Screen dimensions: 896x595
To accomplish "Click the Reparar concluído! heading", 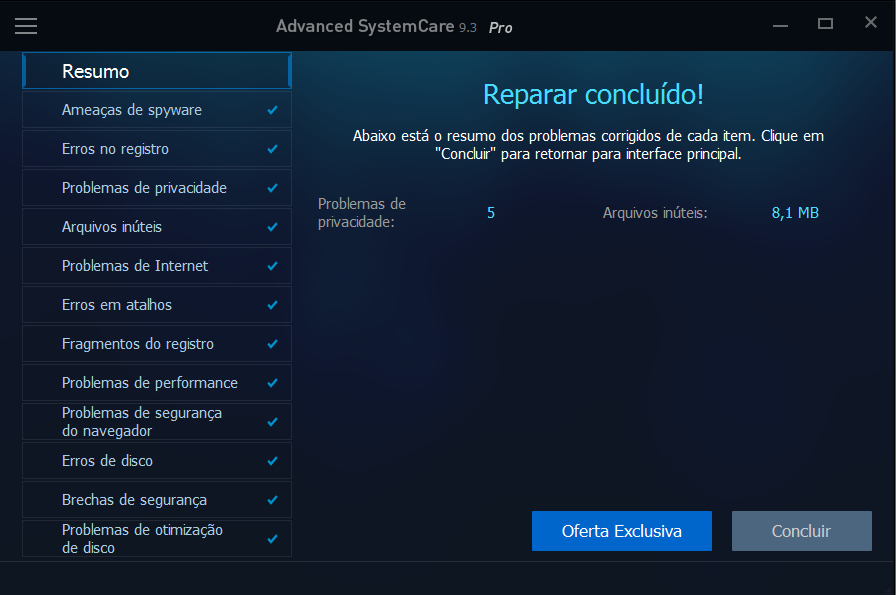I will (593, 94).
